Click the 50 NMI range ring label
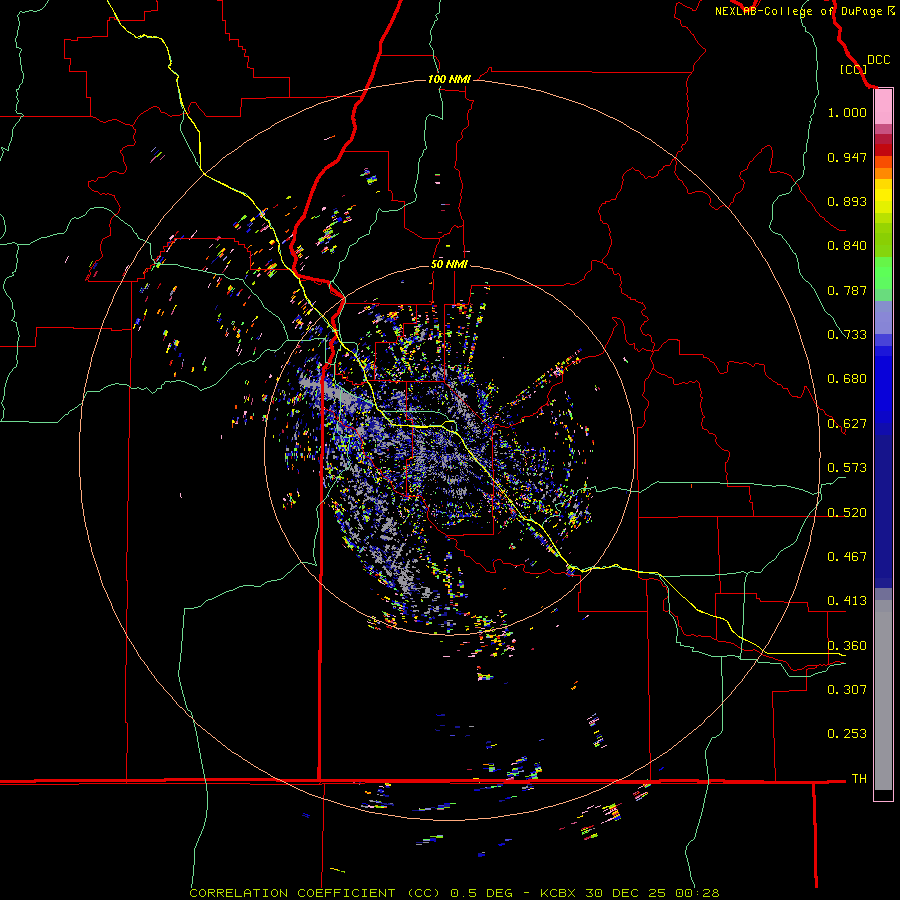 pyautogui.click(x=449, y=264)
